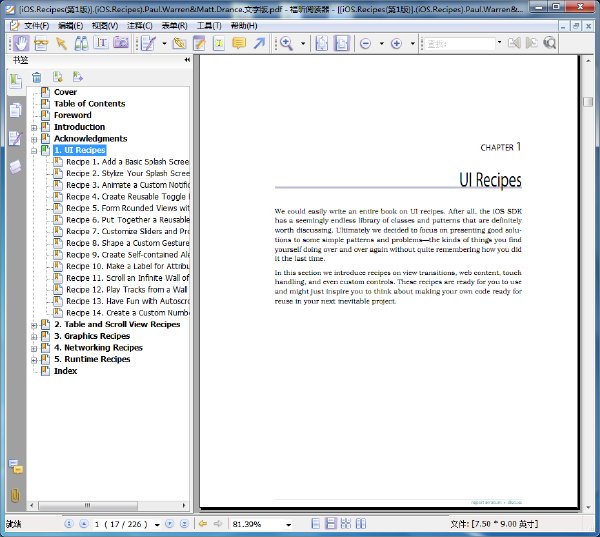
Task: Open dropdown arrow beside Zoom magnifier tool
Action: (x=303, y=44)
